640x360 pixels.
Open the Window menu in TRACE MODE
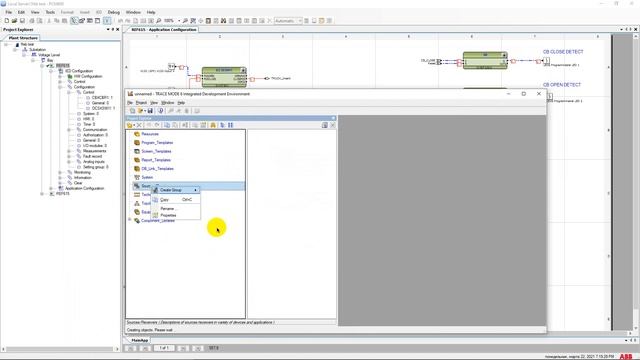(167, 103)
